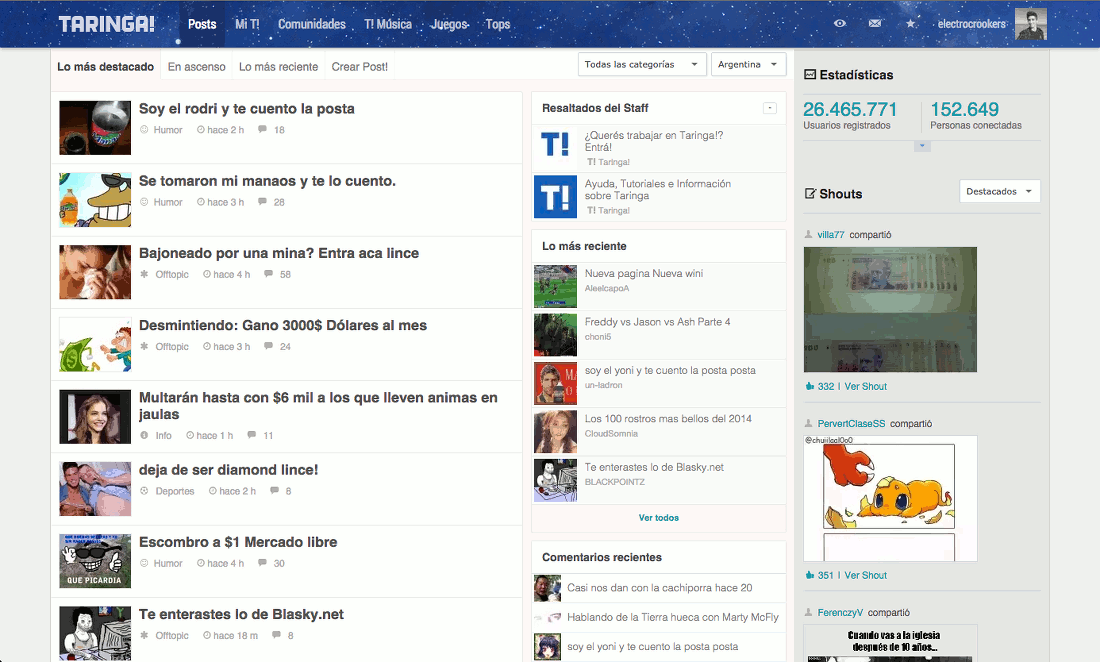Open the favorites star icon
Screen dimensions: 1100x662
coord(911,23)
